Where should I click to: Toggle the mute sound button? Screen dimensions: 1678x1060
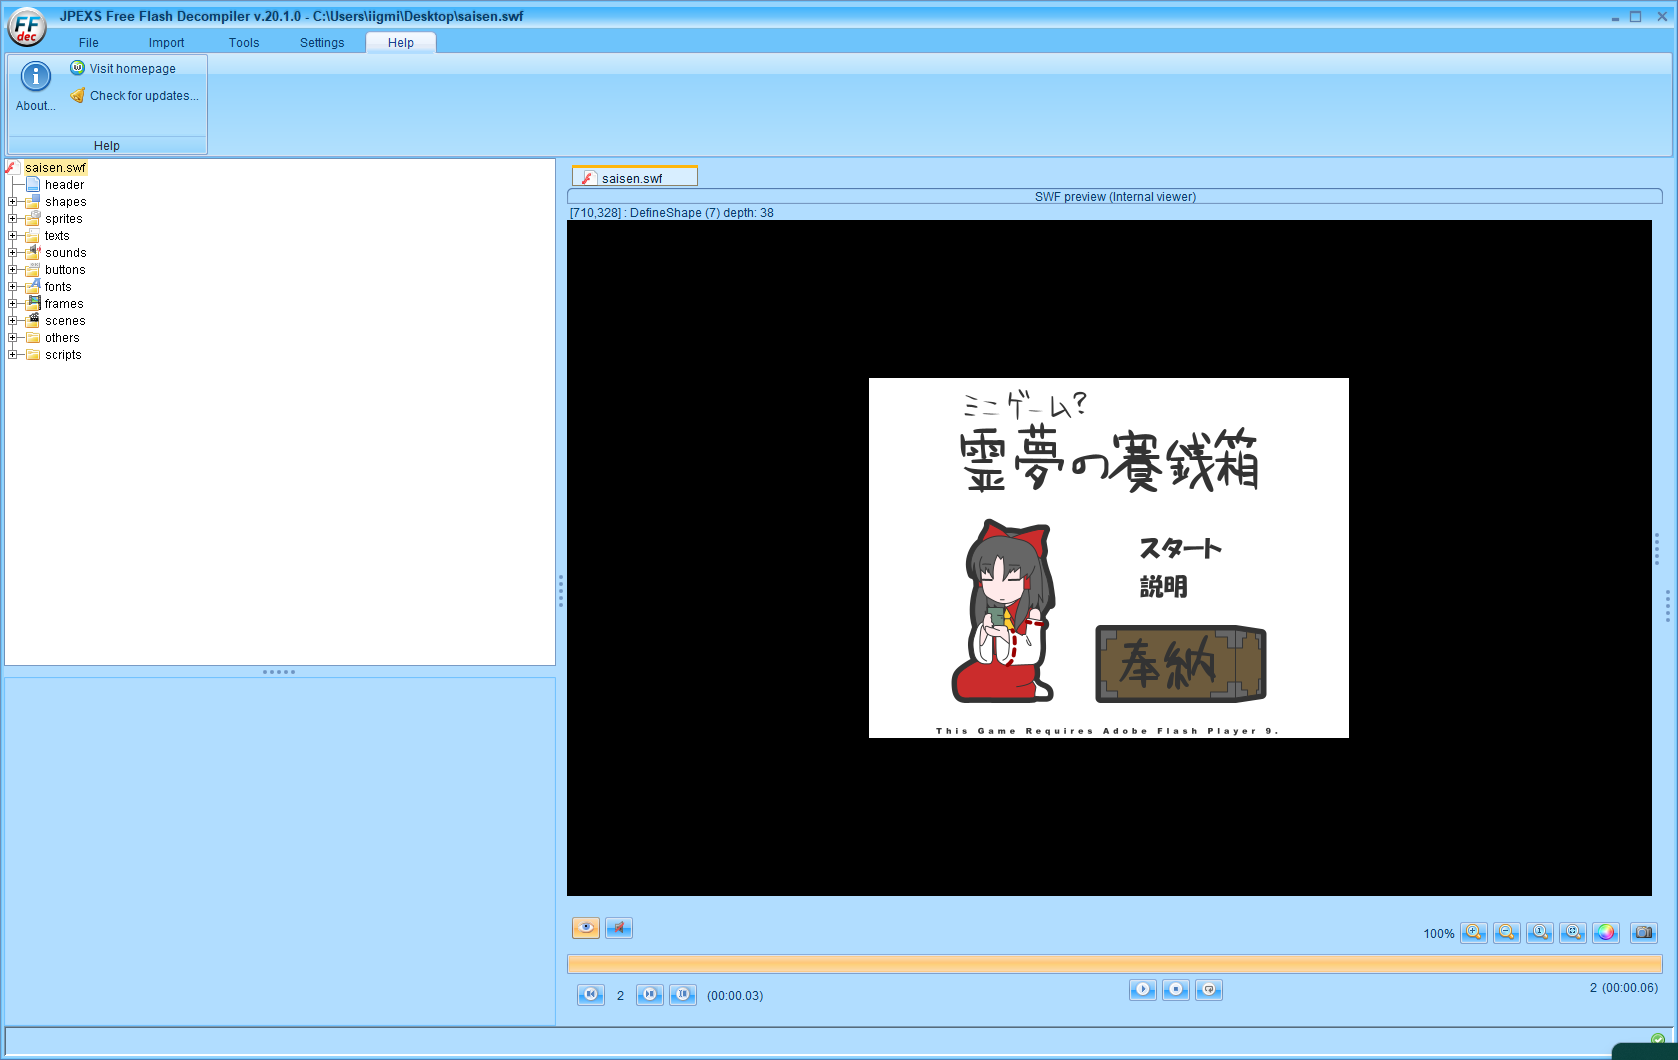point(619,928)
